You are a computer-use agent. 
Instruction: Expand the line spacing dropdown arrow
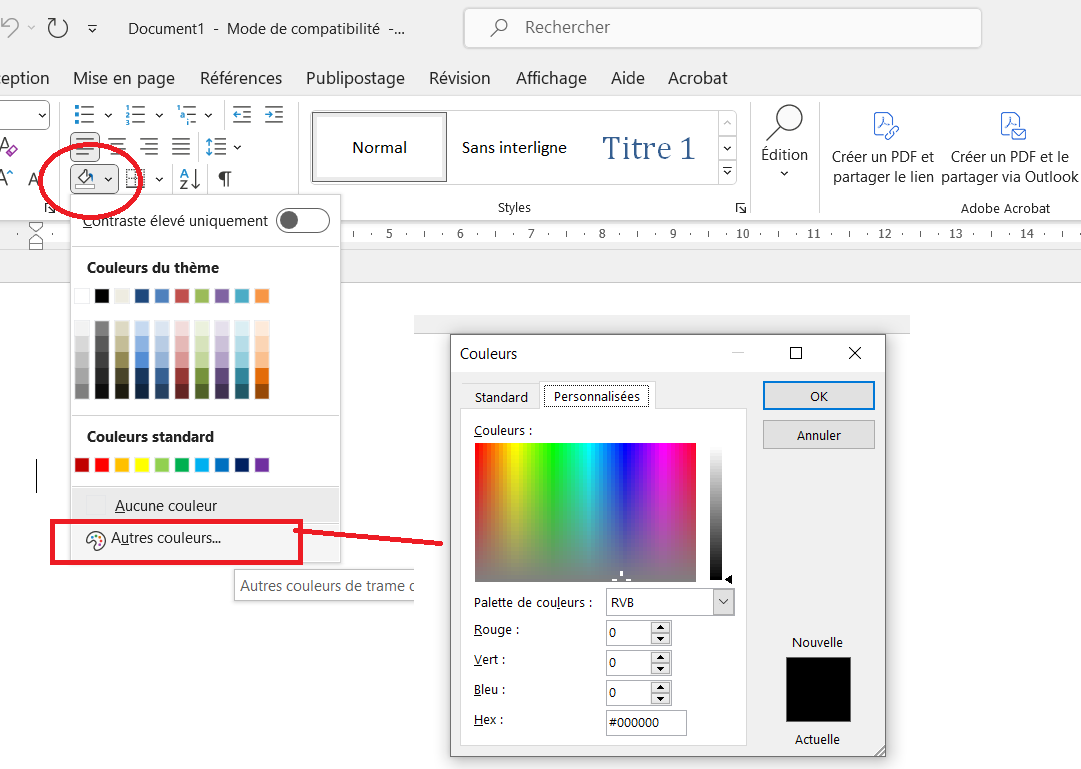tap(237, 148)
